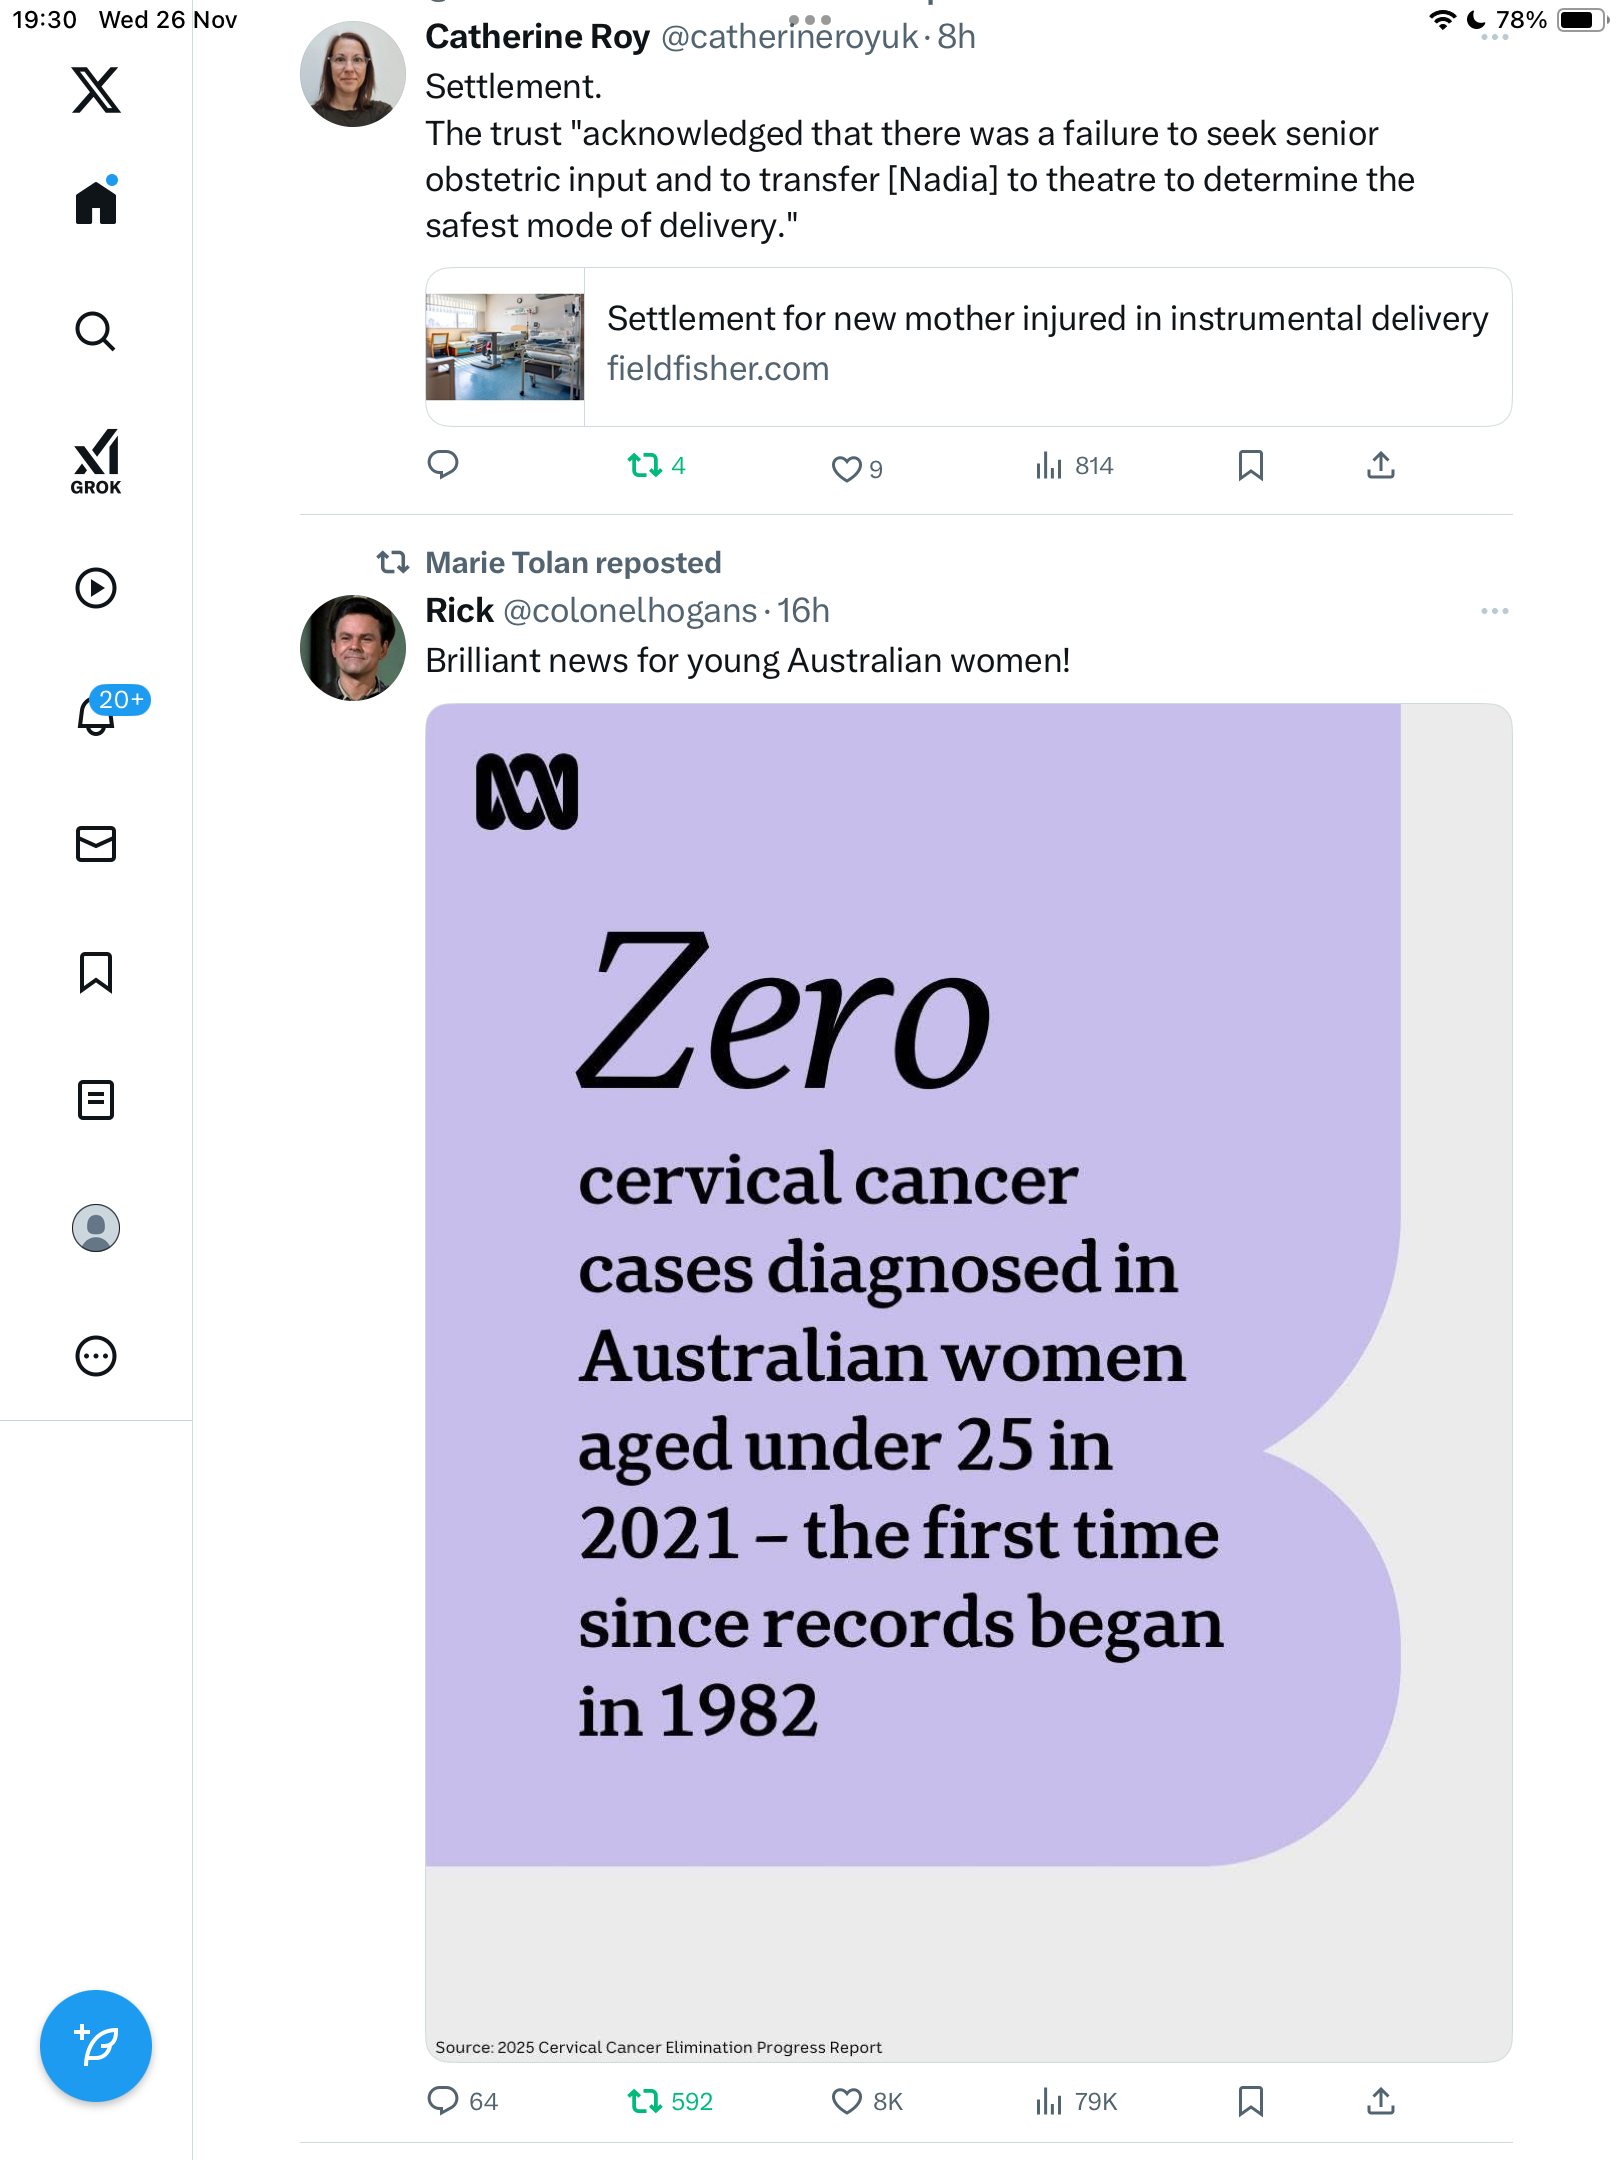Open the Lists icon in sidebar
Screen dimensions: 1620x2160
pos(96,1100)
